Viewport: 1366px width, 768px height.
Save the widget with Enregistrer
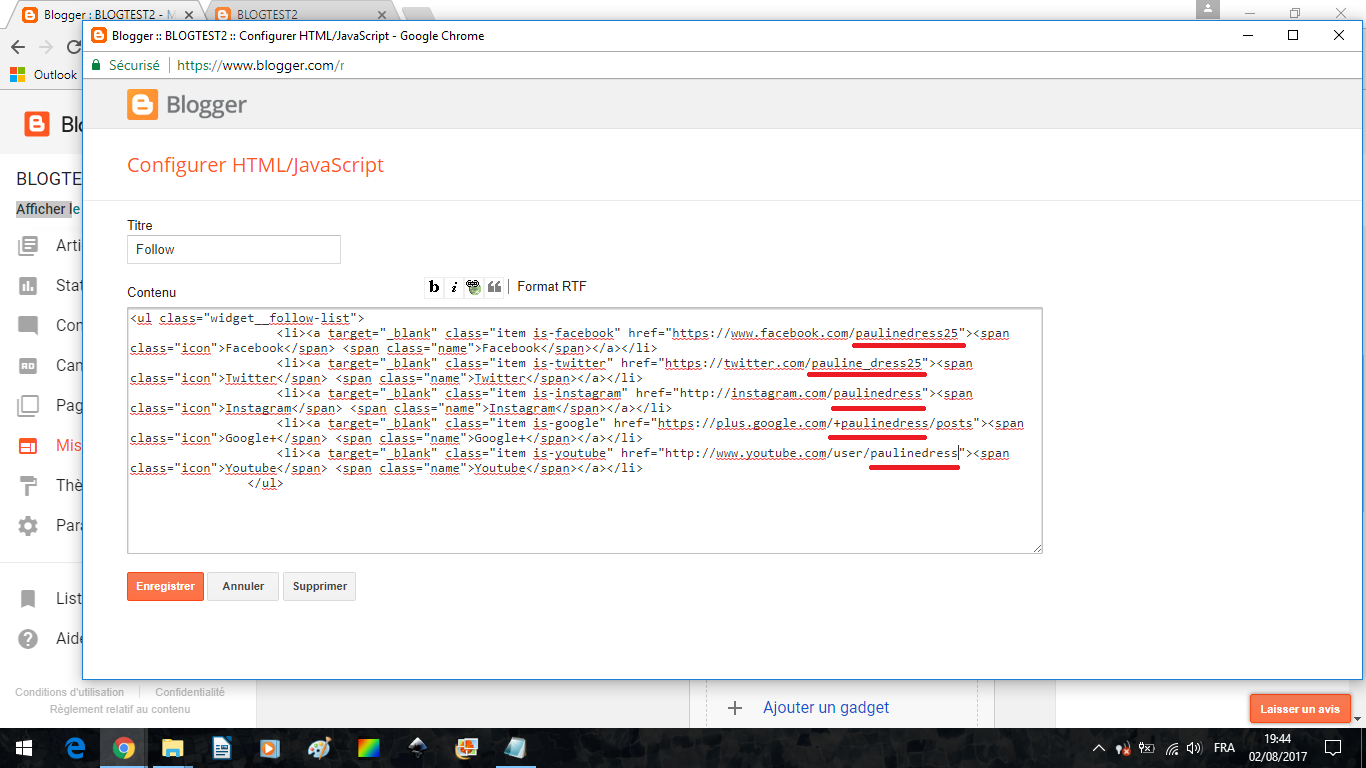point(165,586)
